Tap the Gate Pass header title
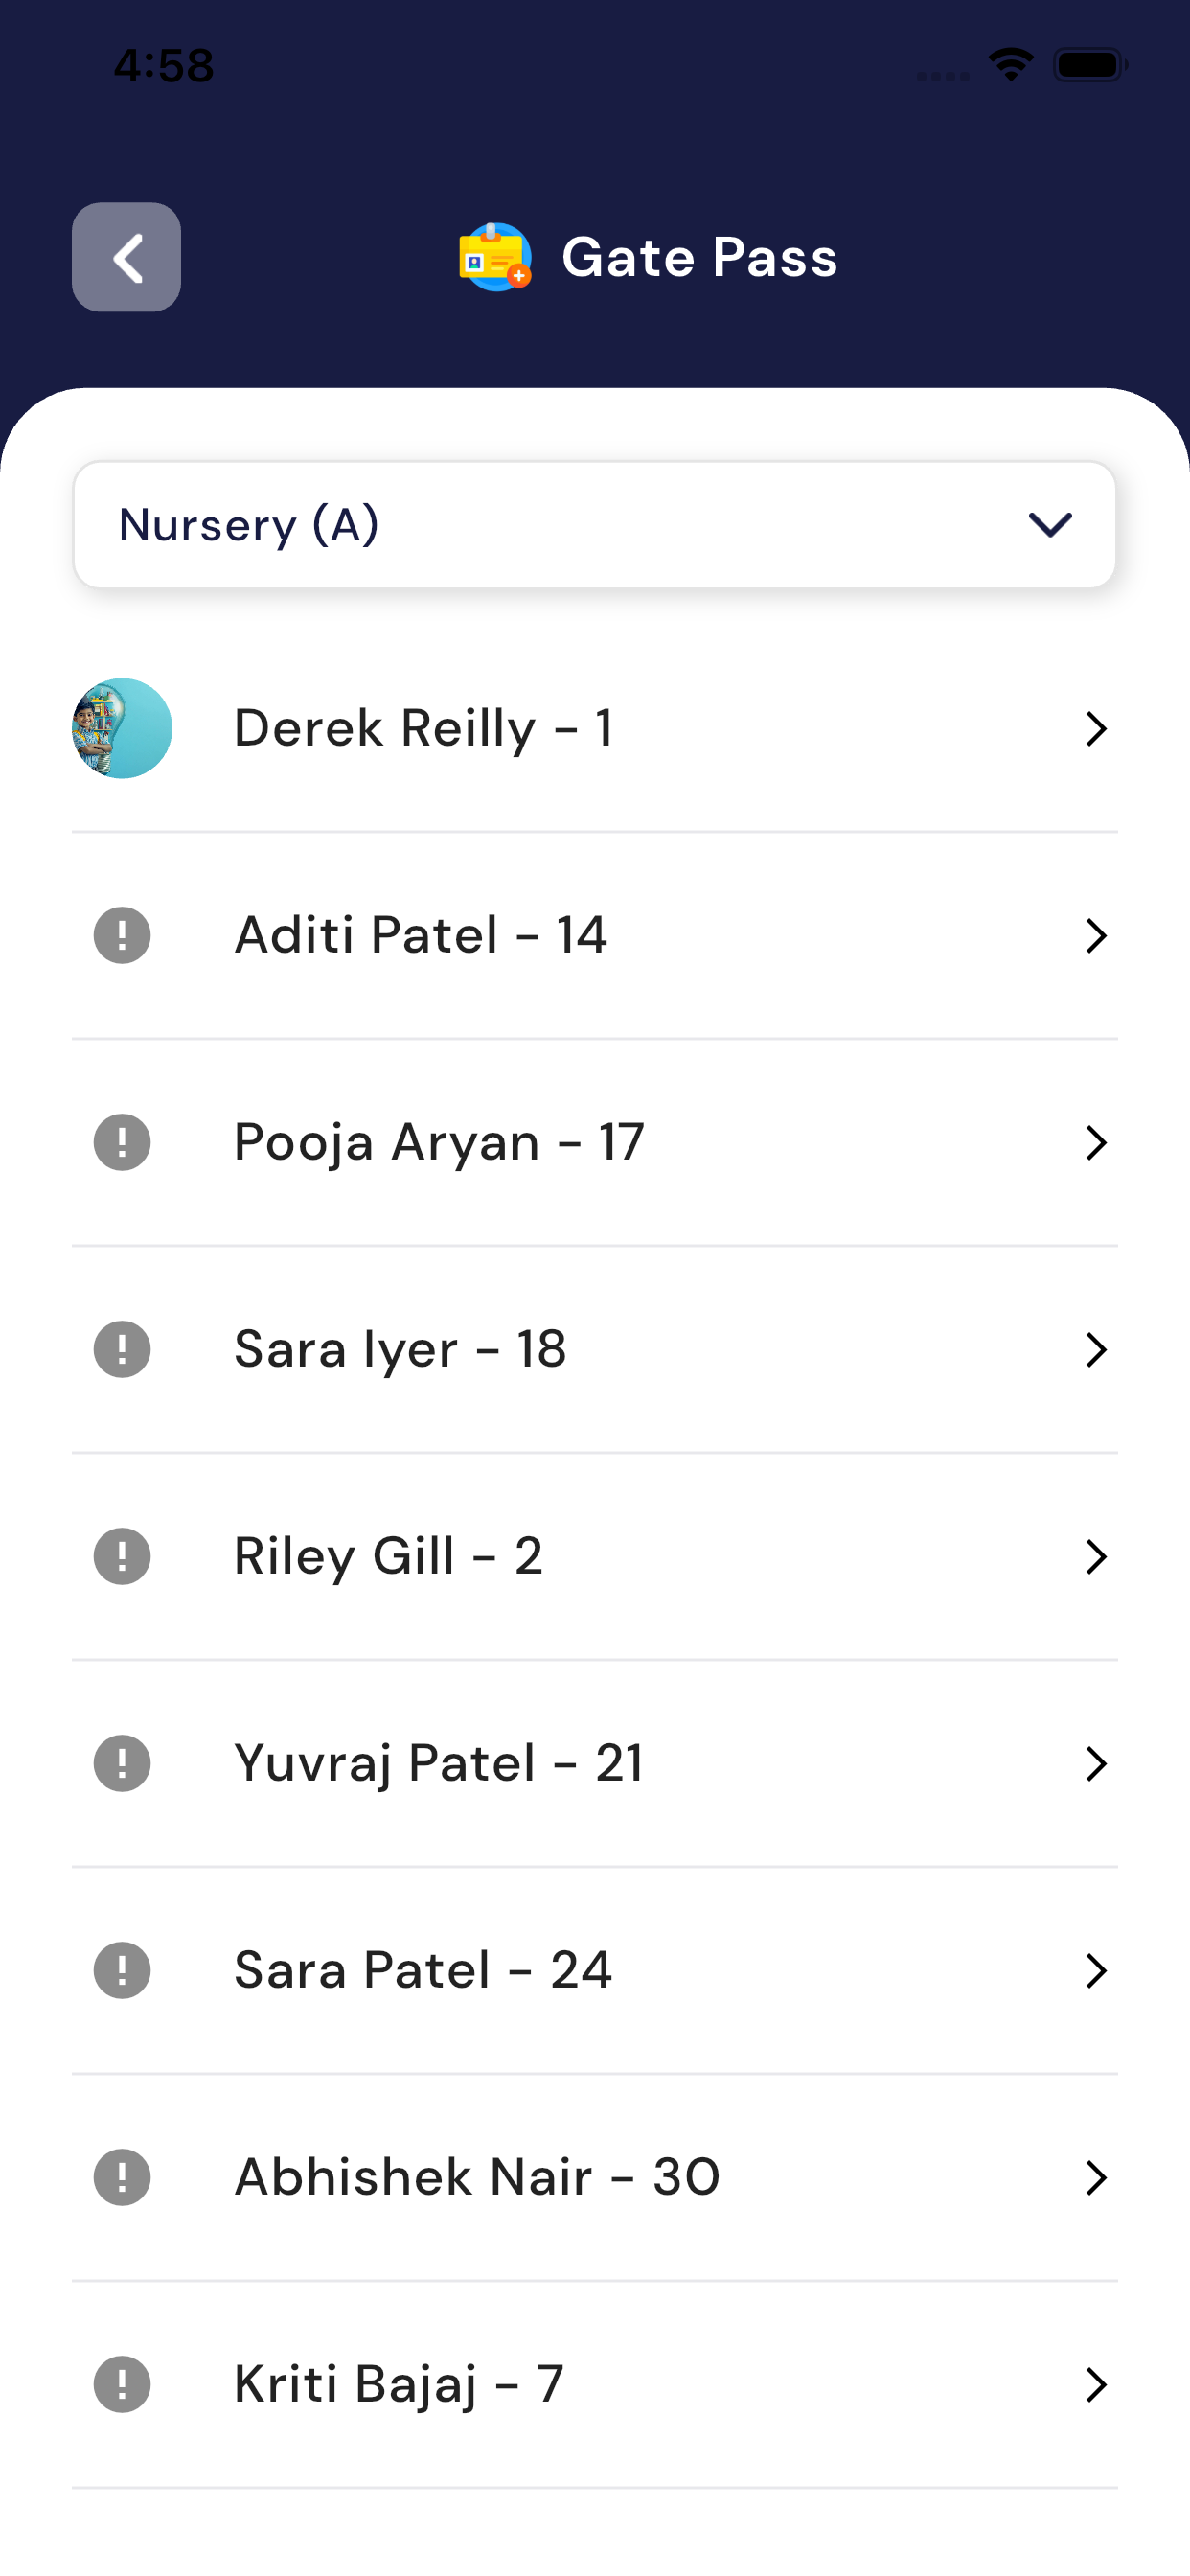This screenshot has height=2576, width=1190. [699, 257]
